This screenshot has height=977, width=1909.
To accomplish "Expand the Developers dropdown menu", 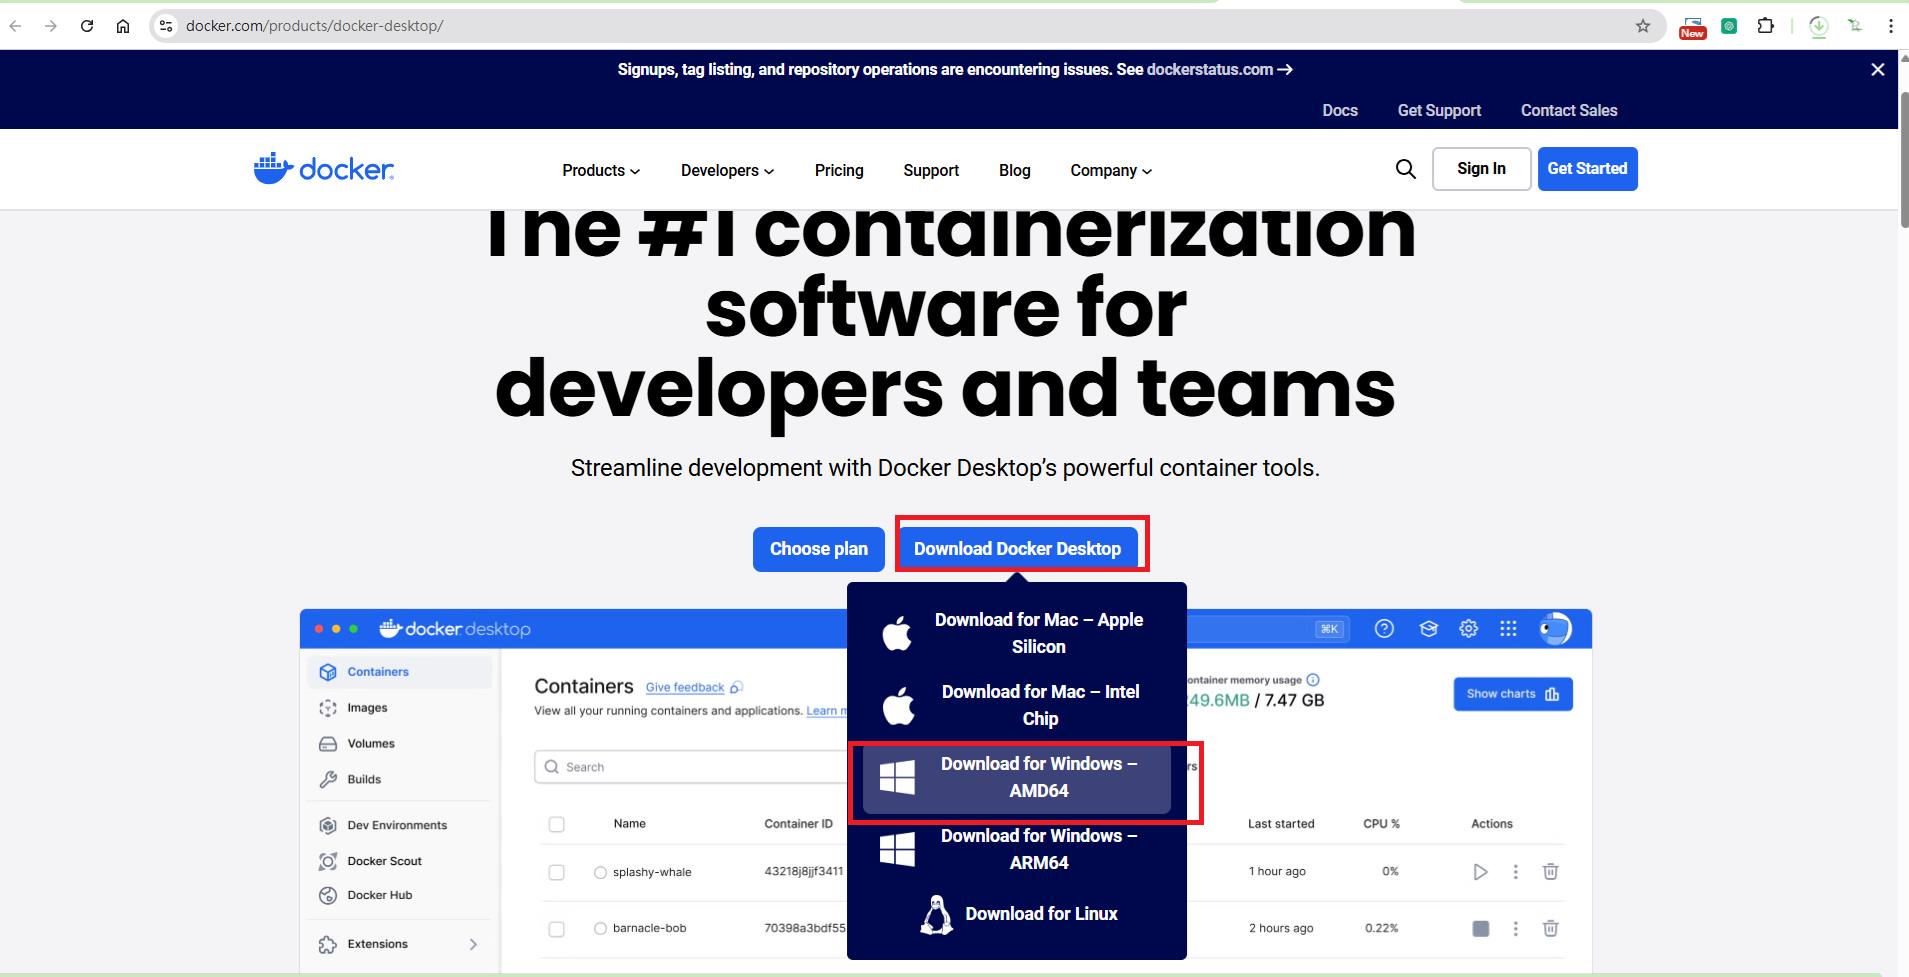I will 727,171.
